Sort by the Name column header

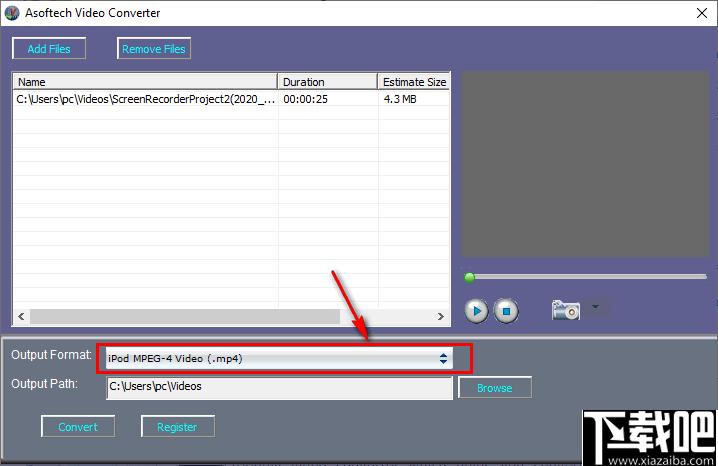(x=145, y=82)
